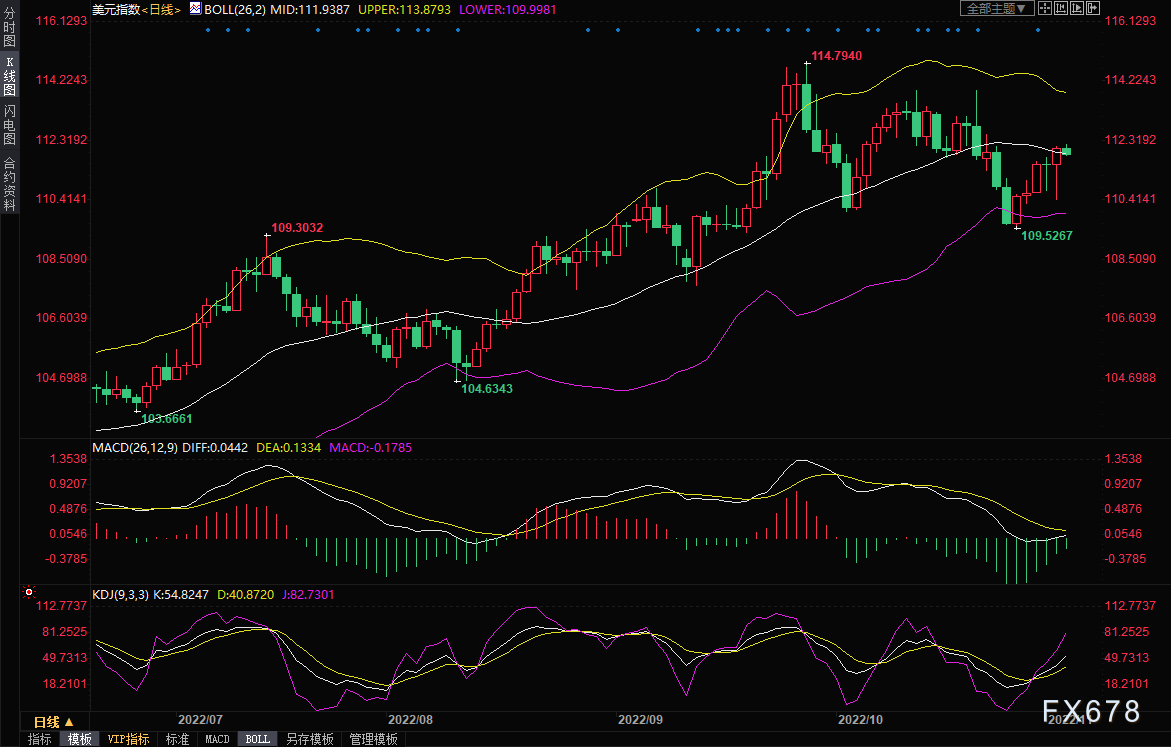Screen dimensions: 1171x747
Task: Expand the 日线 period selector
Action: coord(52,722)
